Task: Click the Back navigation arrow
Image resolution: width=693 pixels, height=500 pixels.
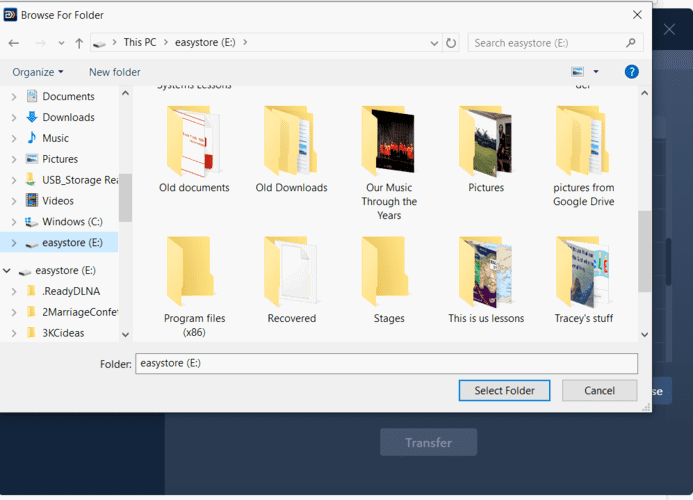Action: click(14, 43)
